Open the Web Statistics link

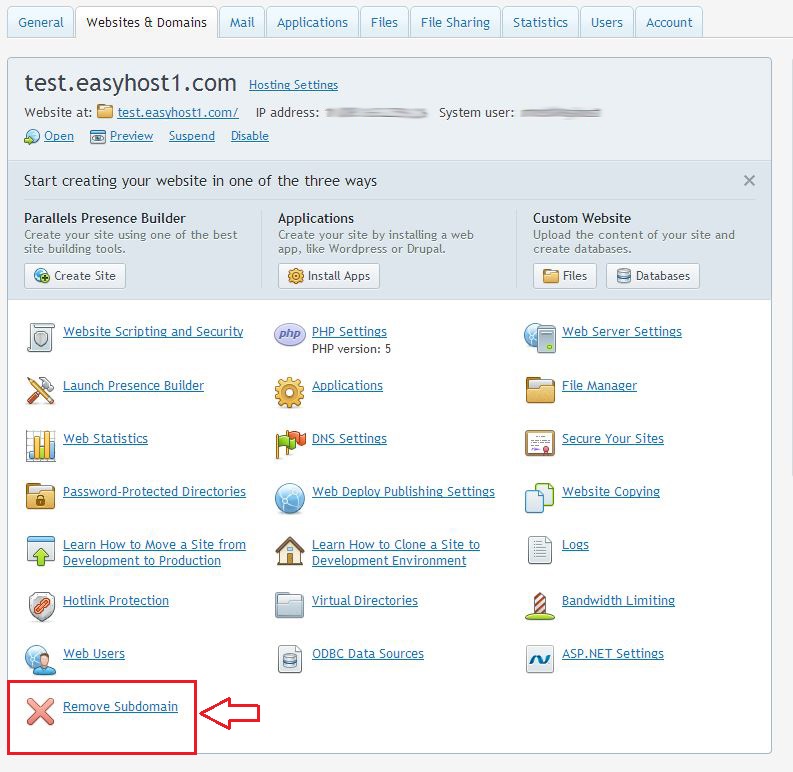(x=106, y=439)
